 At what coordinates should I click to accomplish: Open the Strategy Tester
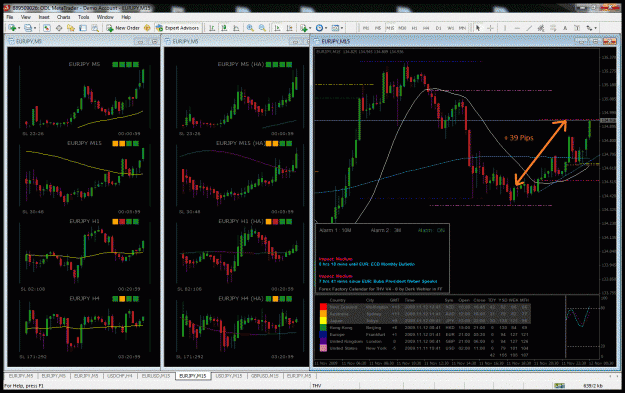95,28
